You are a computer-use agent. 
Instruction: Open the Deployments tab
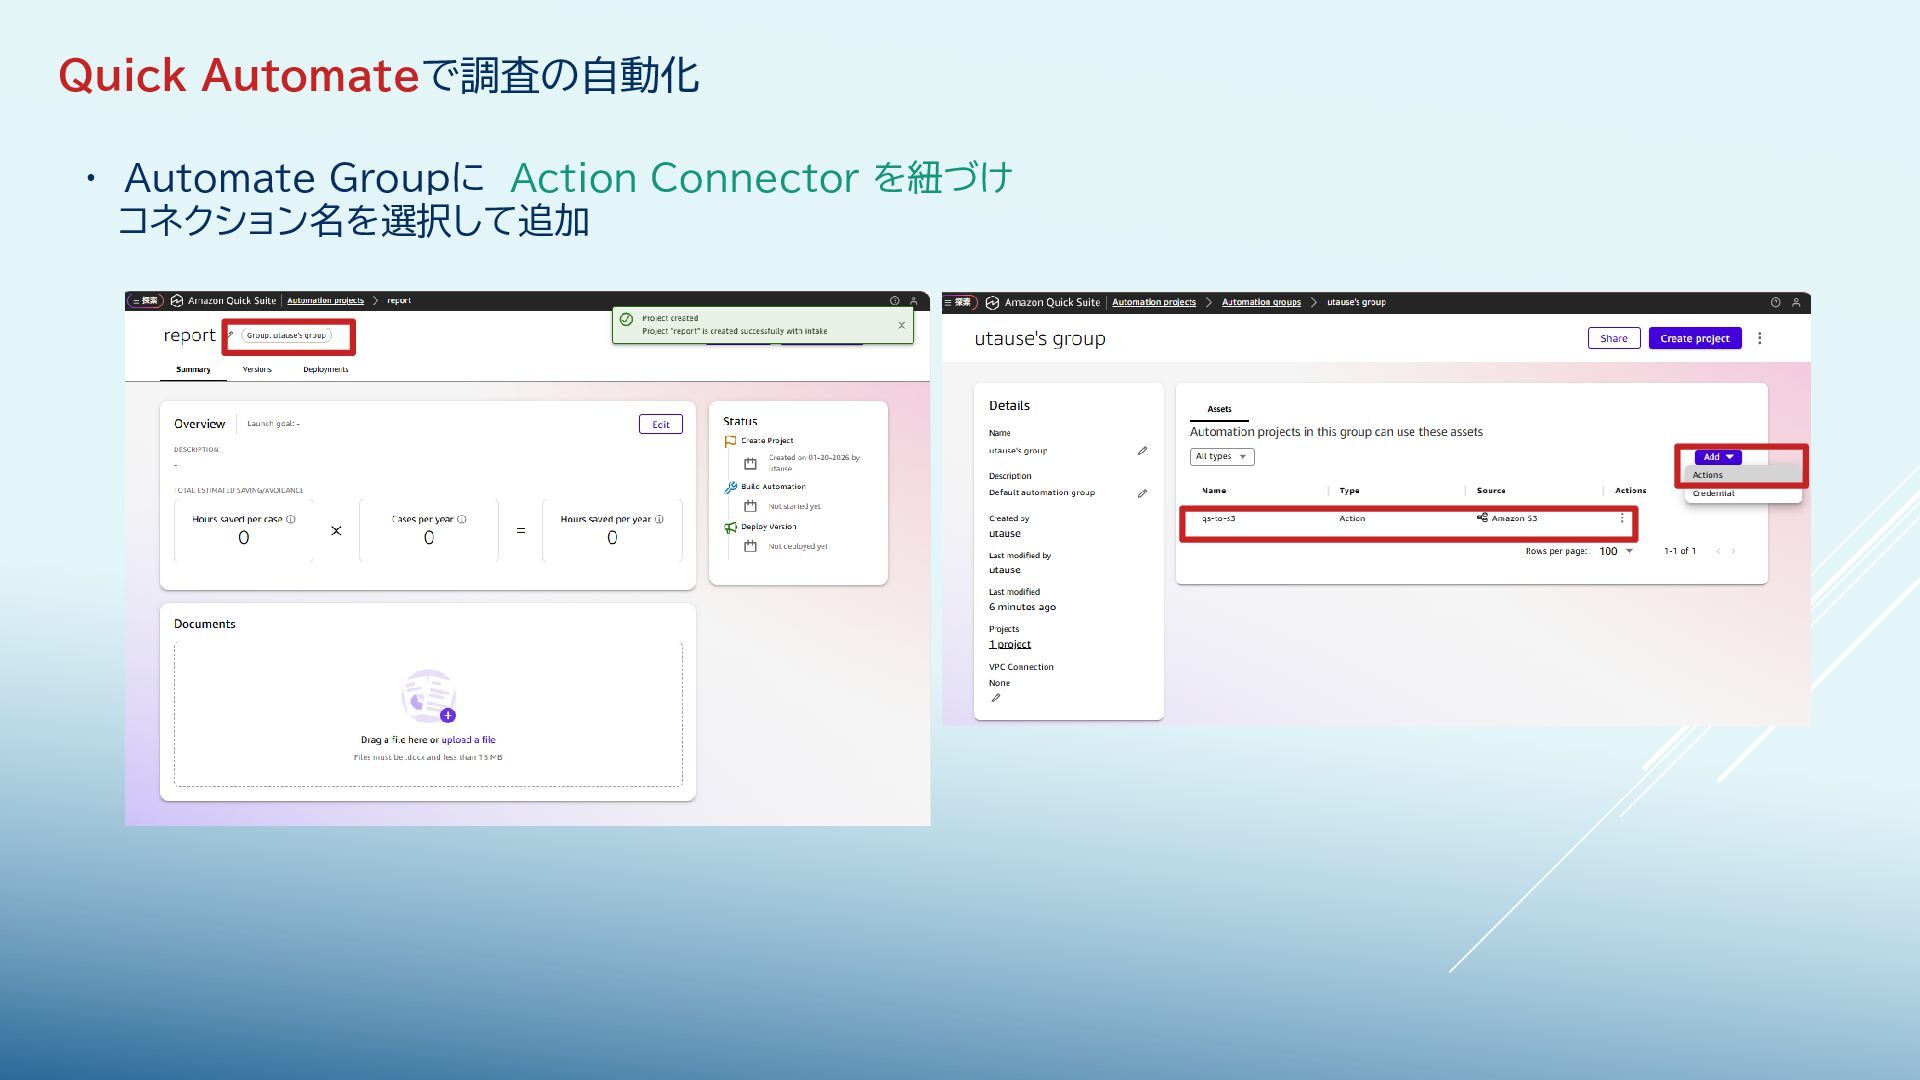(325, 369)
